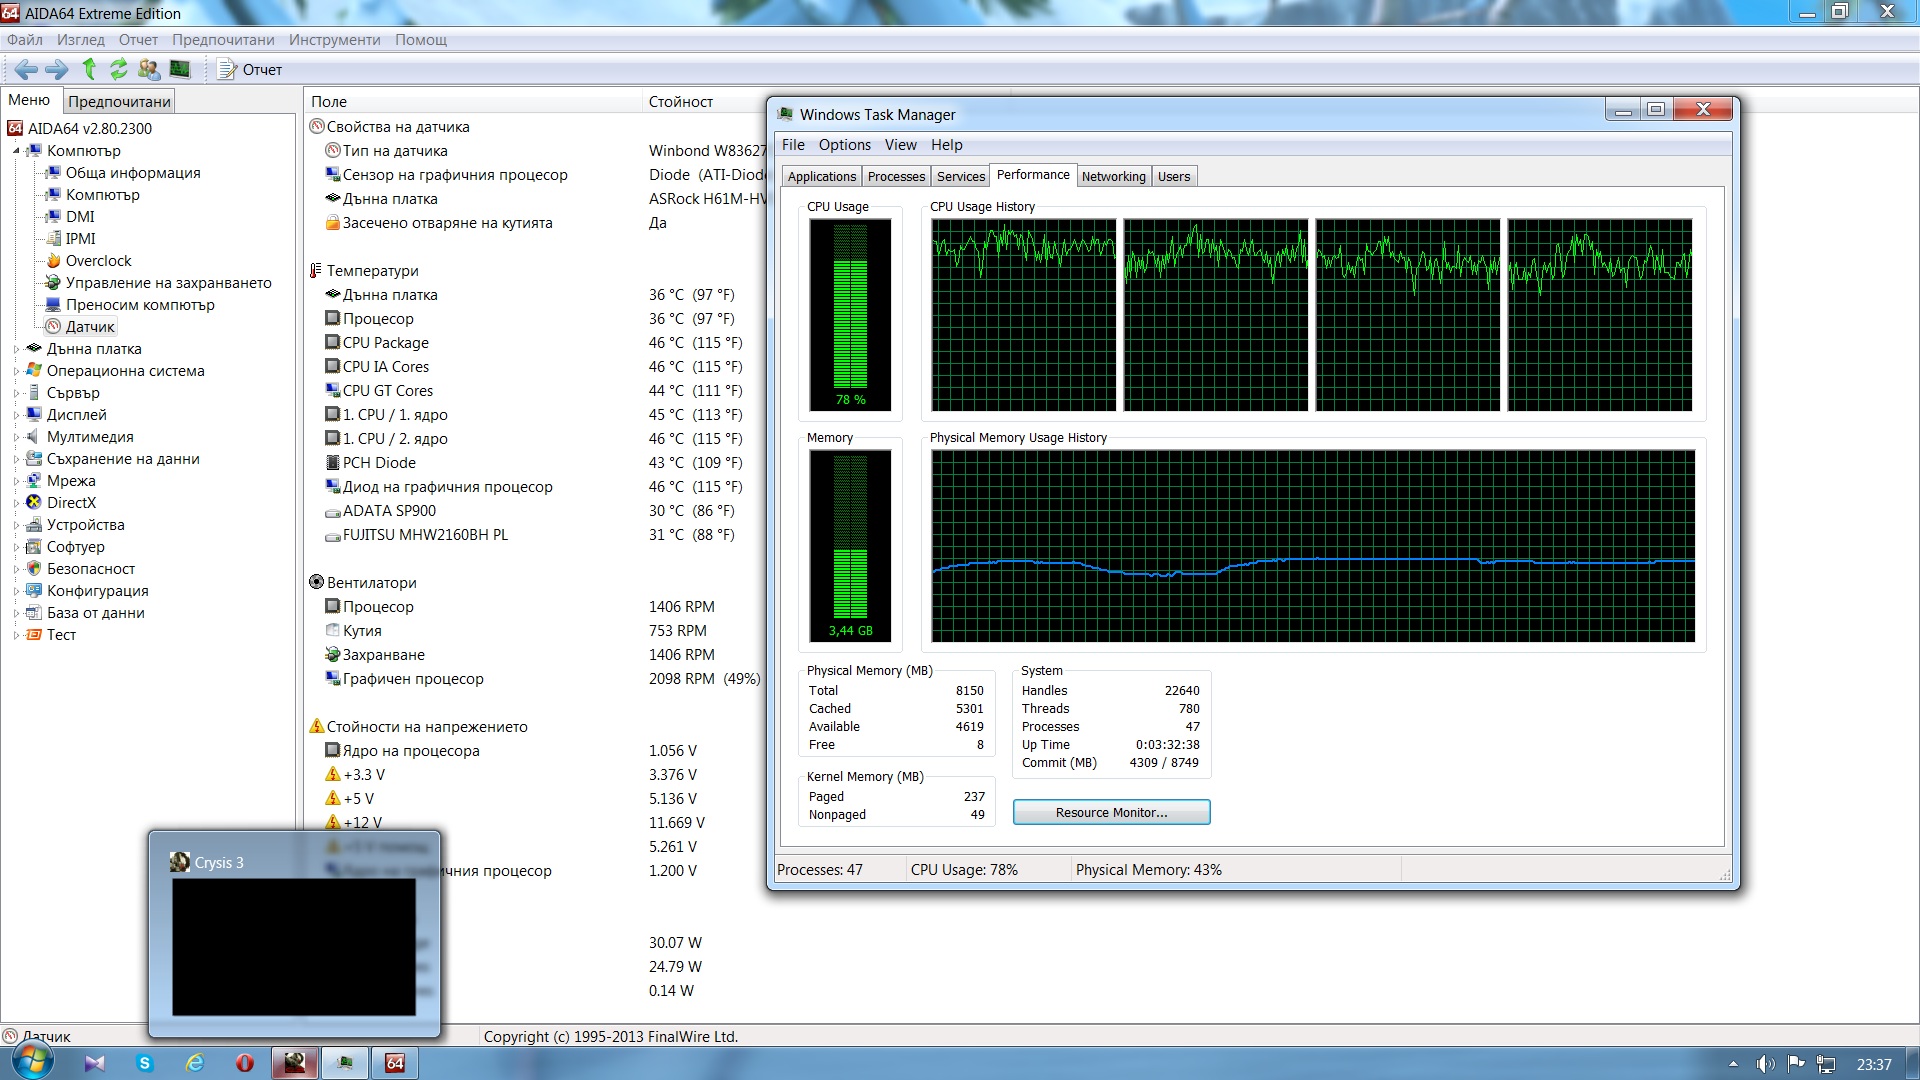Viewport: 1920px width, 1080px height.
Task: Click the Skype taskbar icon
Action: click(145, 1063)
